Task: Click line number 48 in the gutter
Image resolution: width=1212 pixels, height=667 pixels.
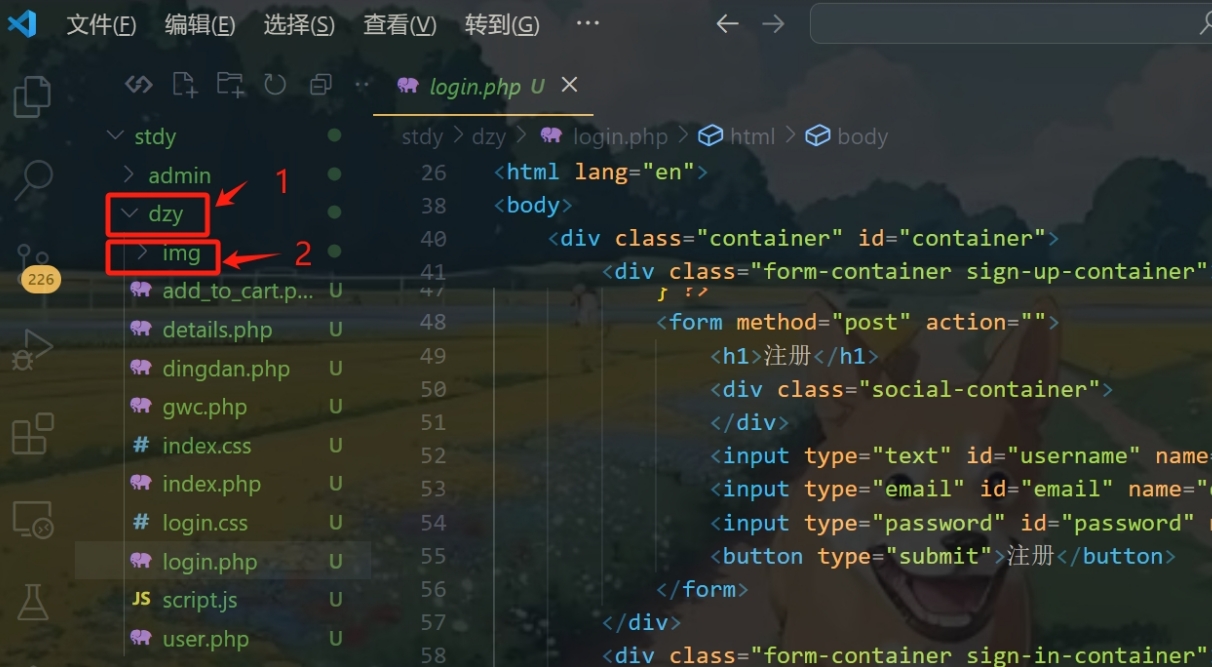Action: pyautogui.click(x=433, y=322)
